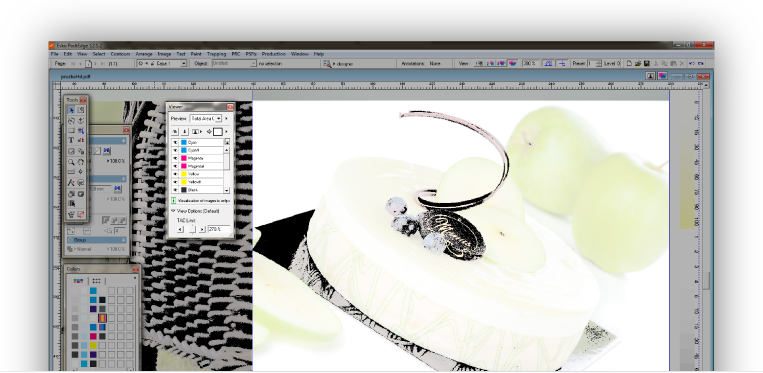This screenshot has height=373, width=763.
Task: Select the arrow Selection tool in Tools
Action: pyautogui.click(x=71, y=110)
